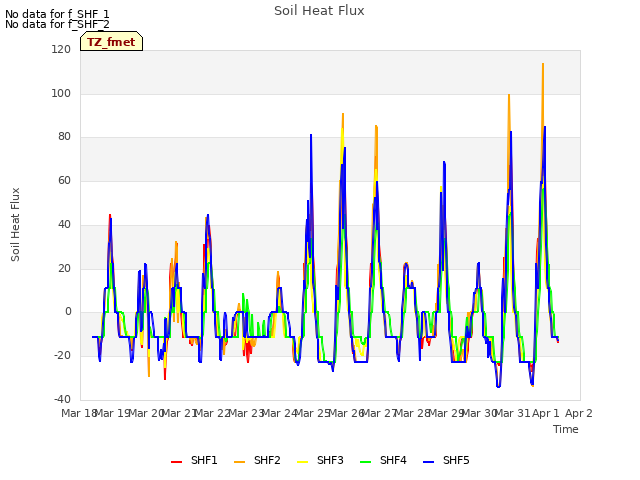Click the TZ_fmet annotation label
This screenshot has width=640, height=480.
click(x=111, y=42)
